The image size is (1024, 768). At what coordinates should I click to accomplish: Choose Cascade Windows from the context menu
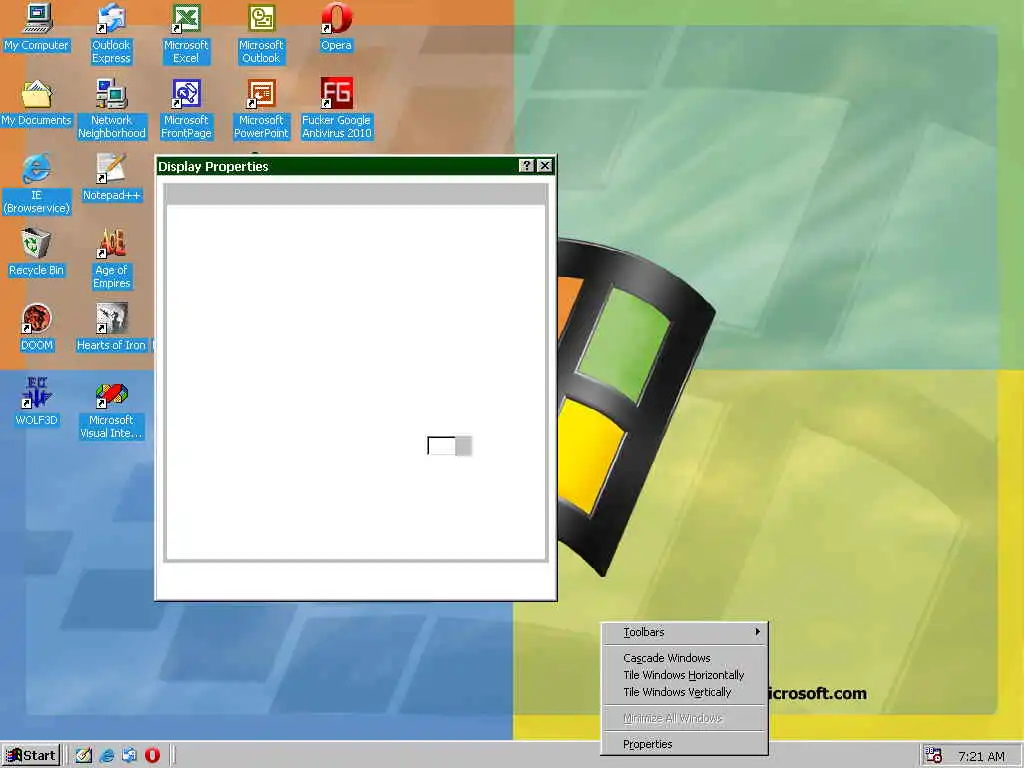684,658
